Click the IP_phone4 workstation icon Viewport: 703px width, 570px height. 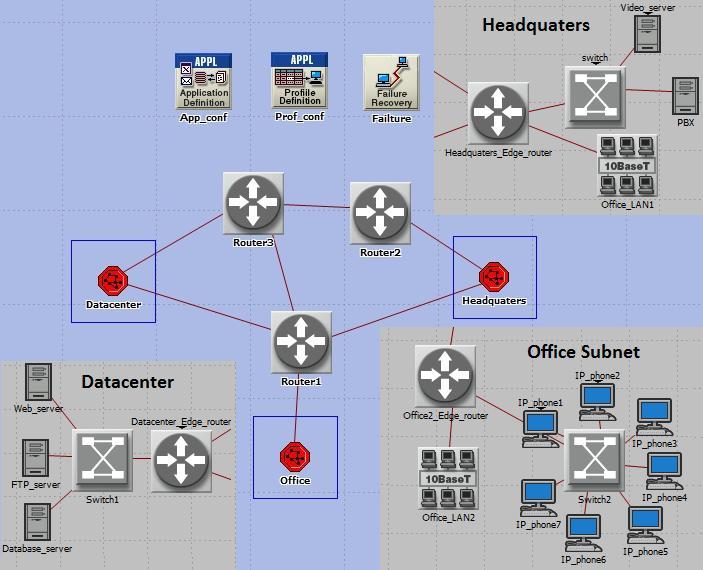pos(665,471)
